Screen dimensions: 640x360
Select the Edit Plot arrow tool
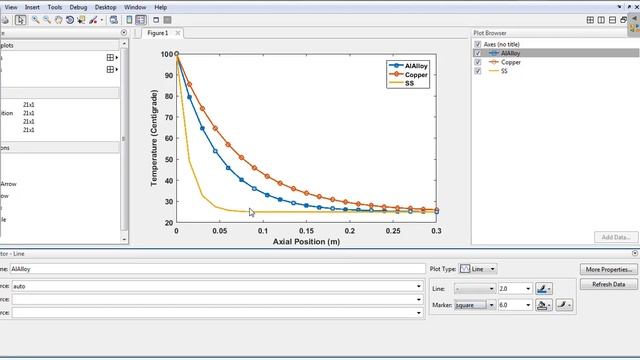click(20, 20)
